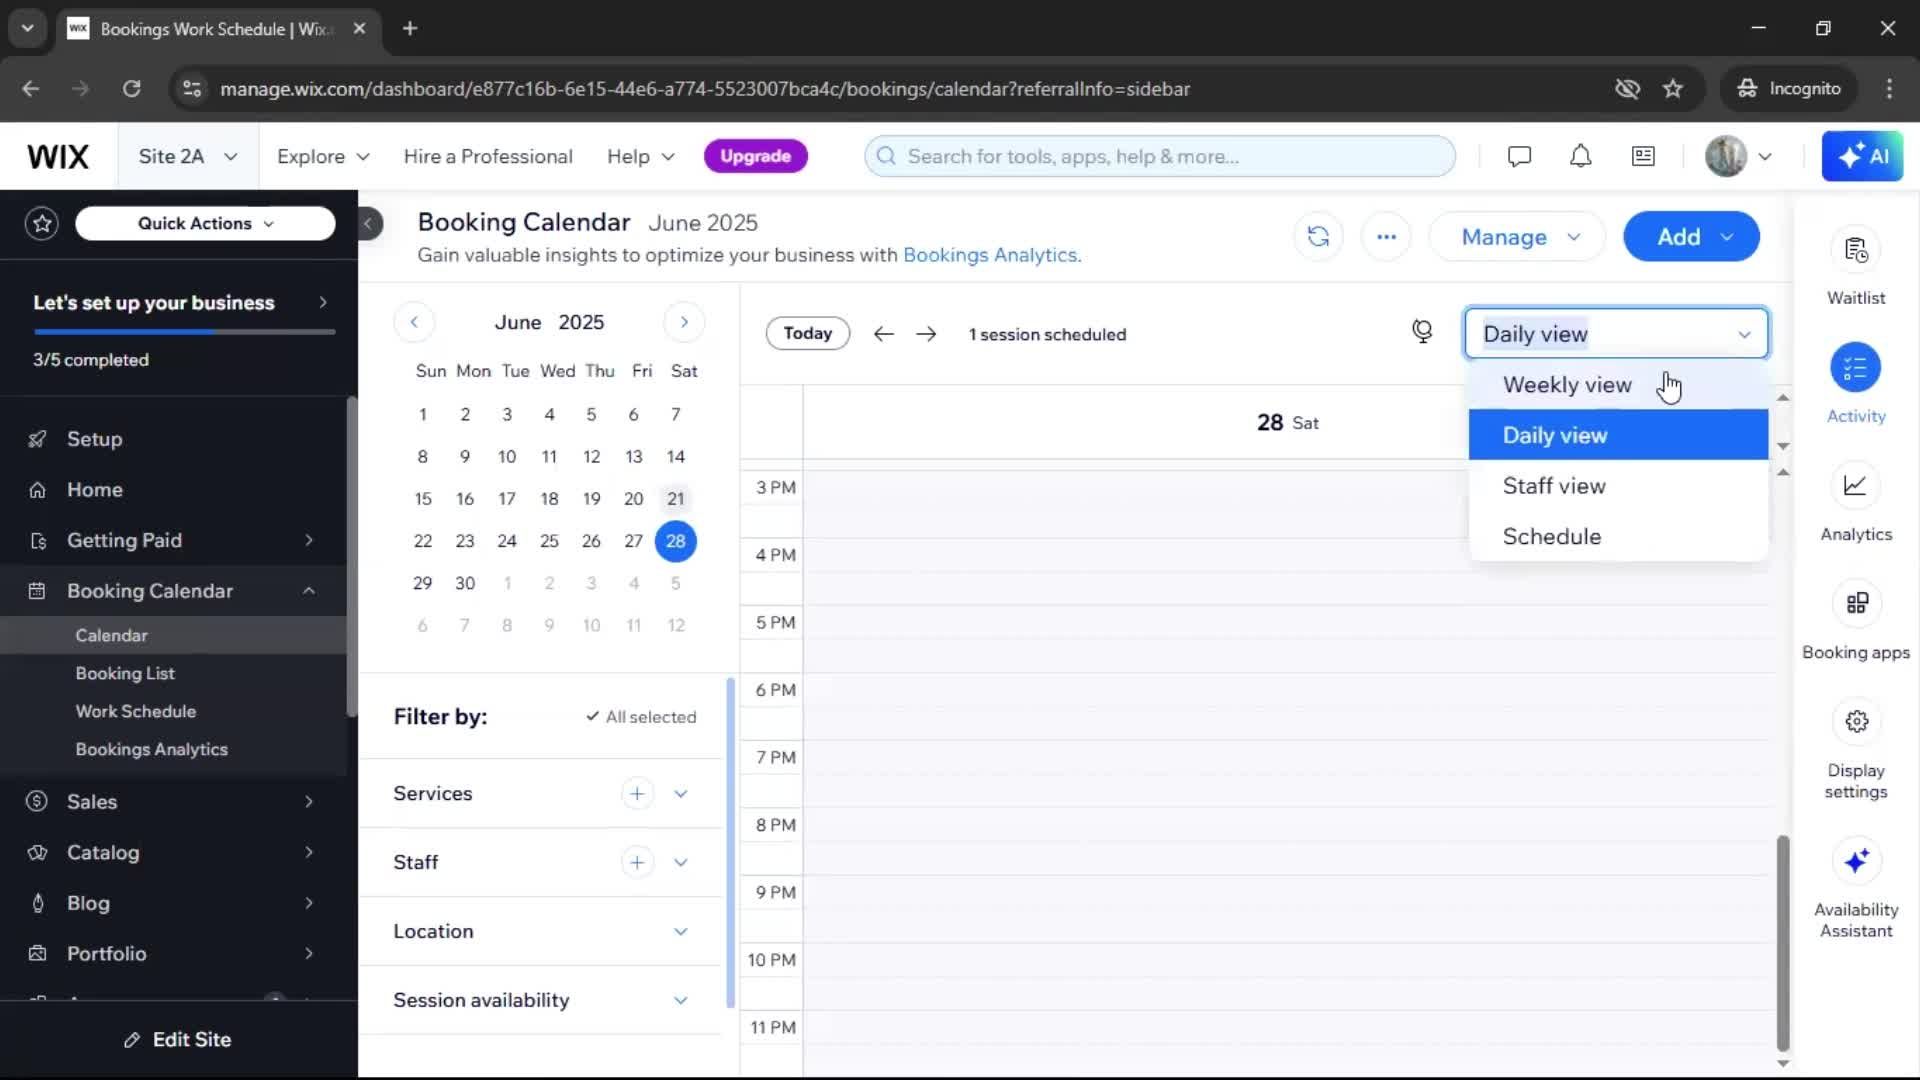This screenshot has height=1080, width=1920.
Task: Go to previous day arrow
Action: pyautogui.click(x=883, y=334)
